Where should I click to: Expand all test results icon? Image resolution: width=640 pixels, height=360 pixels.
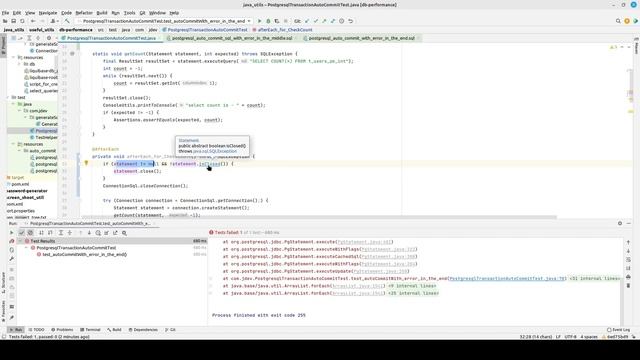[x=61, y=233]
